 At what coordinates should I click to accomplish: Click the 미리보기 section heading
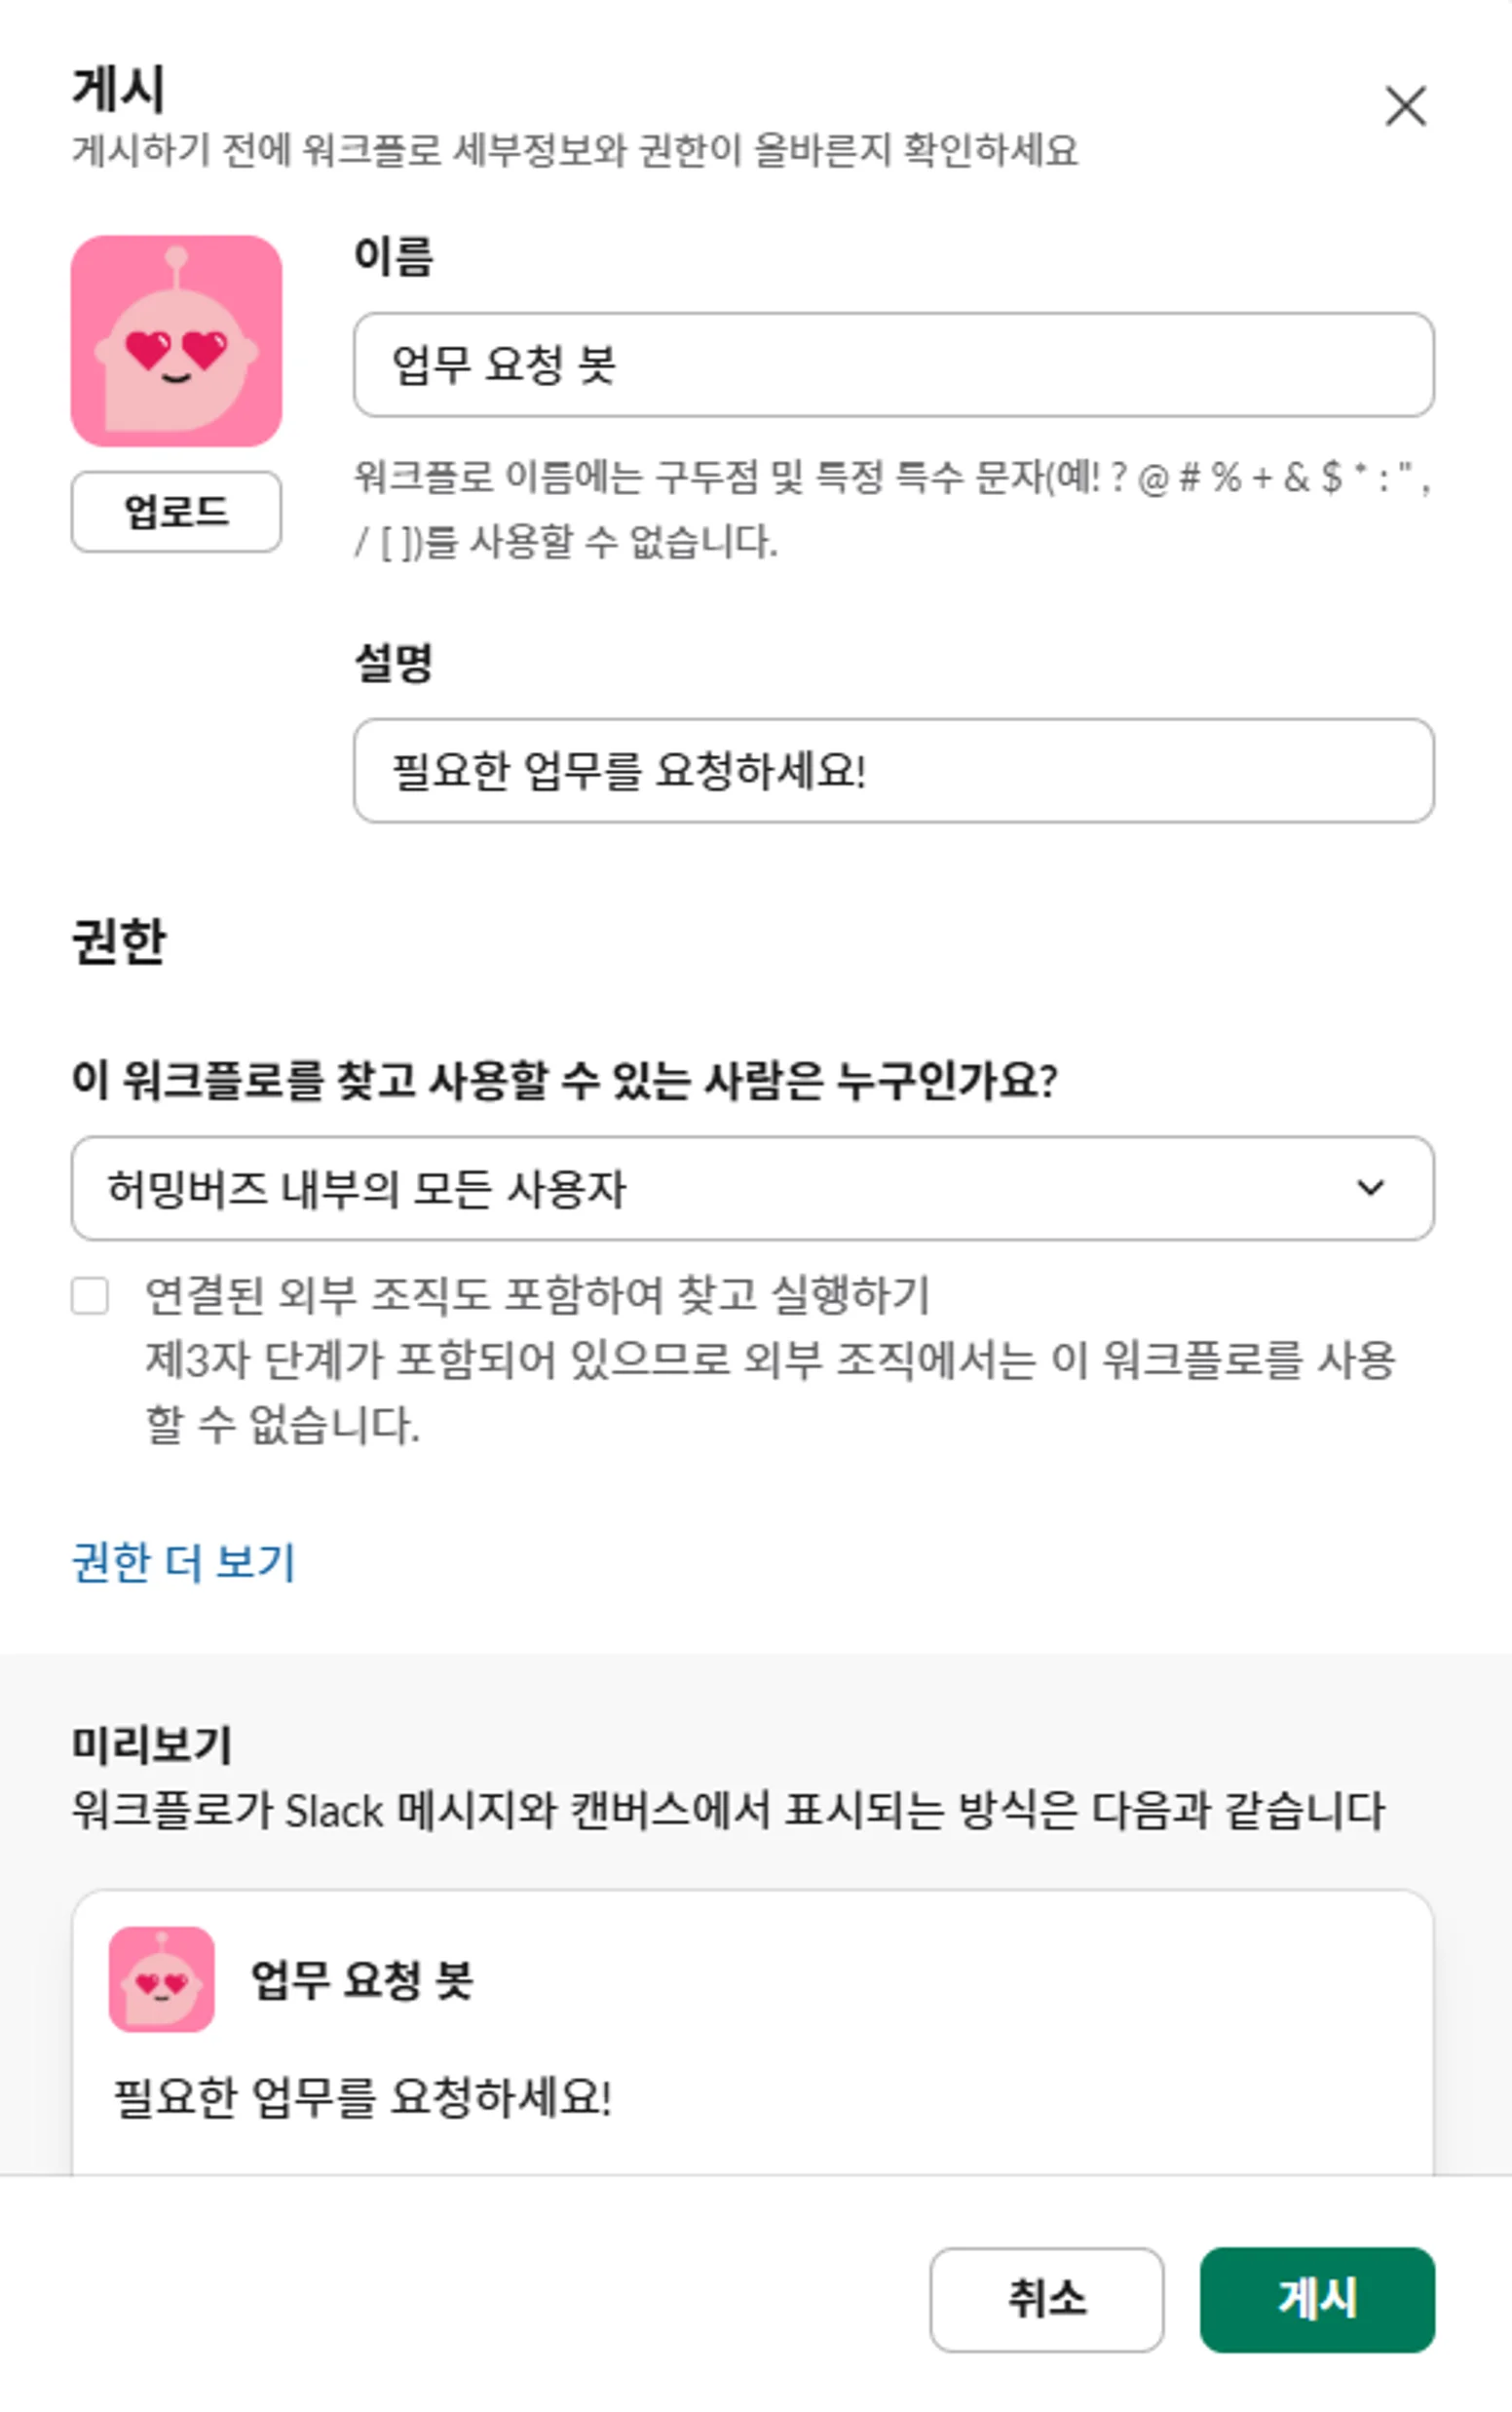click(x=152, y=1745)
